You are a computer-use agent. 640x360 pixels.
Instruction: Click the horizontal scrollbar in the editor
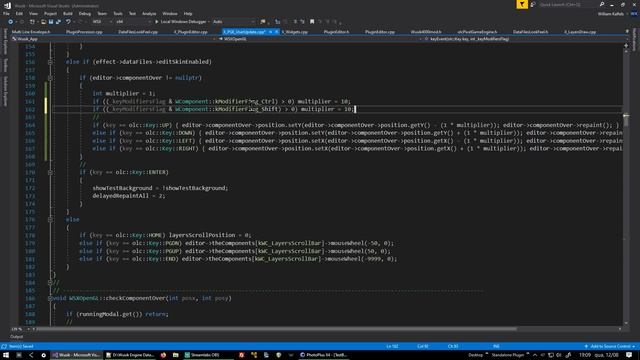tap(276, 329)
